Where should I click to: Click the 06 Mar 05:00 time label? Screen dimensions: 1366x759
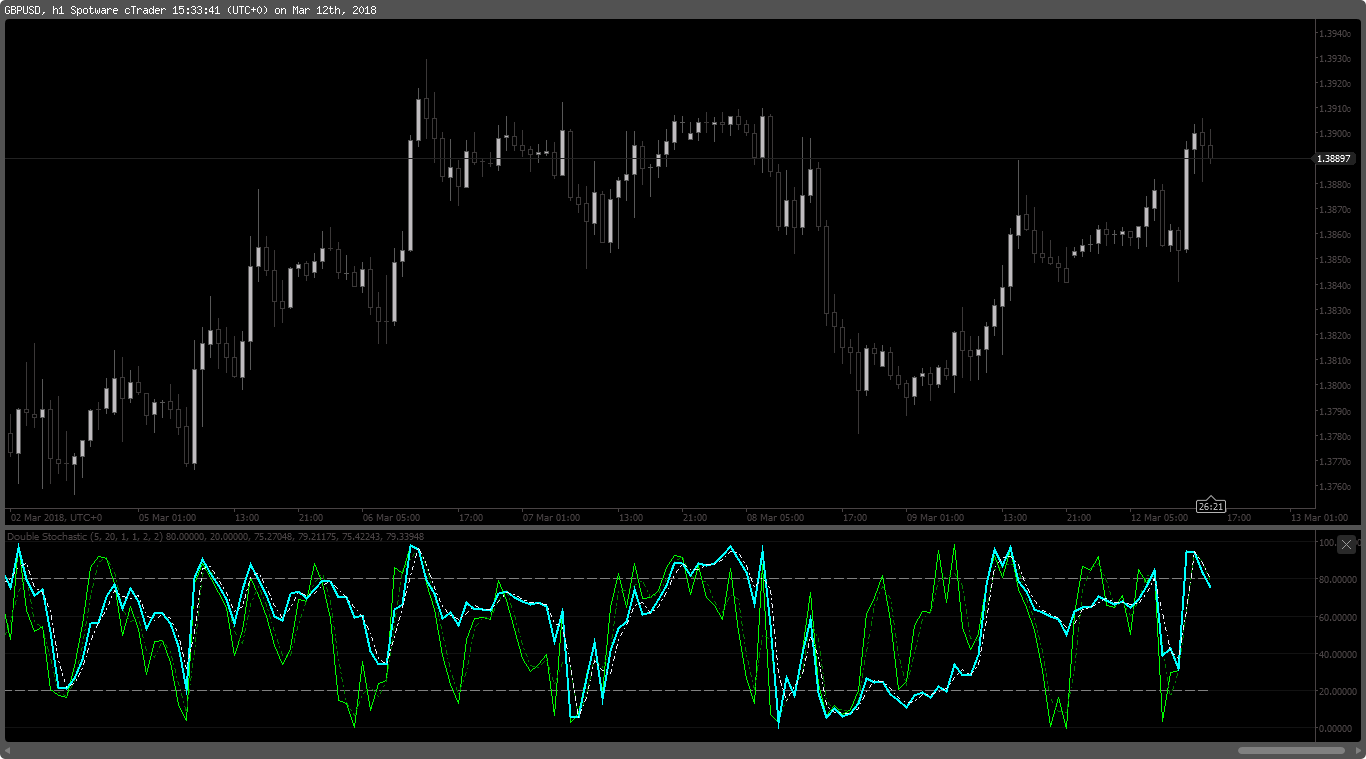[x=391, y=518]
